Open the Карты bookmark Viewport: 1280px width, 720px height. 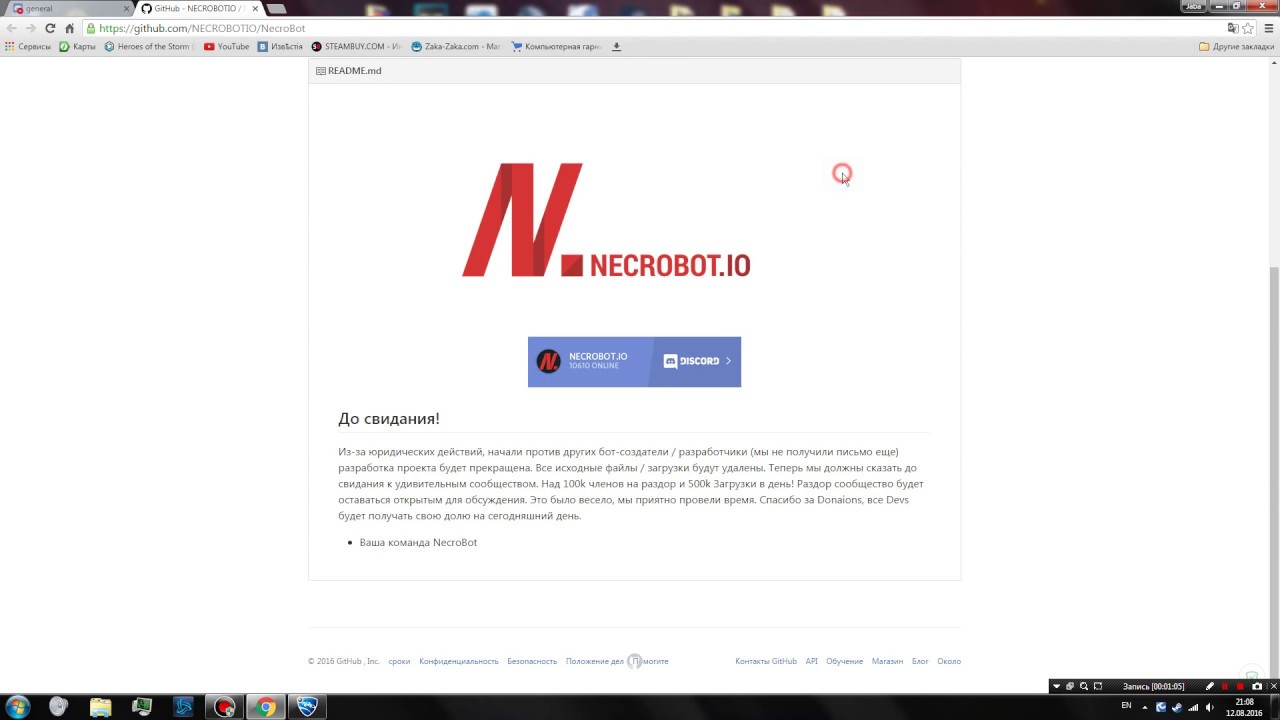[x=78, y=46]
